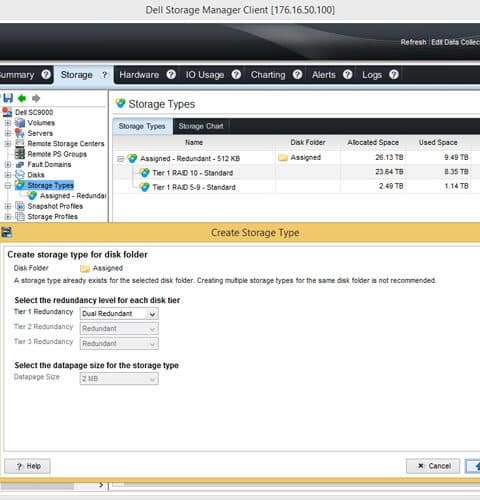Click the Refresh link in header
The height and width of the screenshot is (500, 480).
click(413, 42)
